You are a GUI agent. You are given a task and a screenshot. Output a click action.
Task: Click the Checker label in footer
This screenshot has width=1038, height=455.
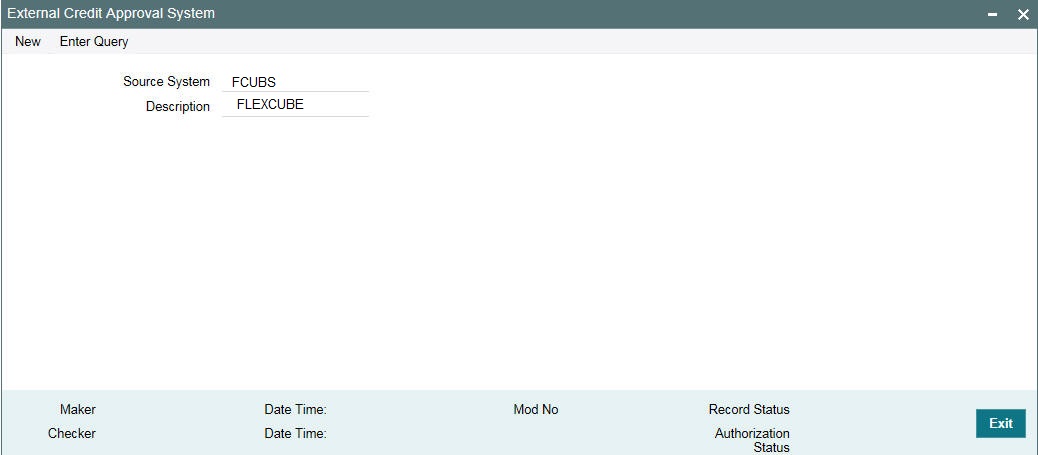pyautogui.click(x=72, y=433)
